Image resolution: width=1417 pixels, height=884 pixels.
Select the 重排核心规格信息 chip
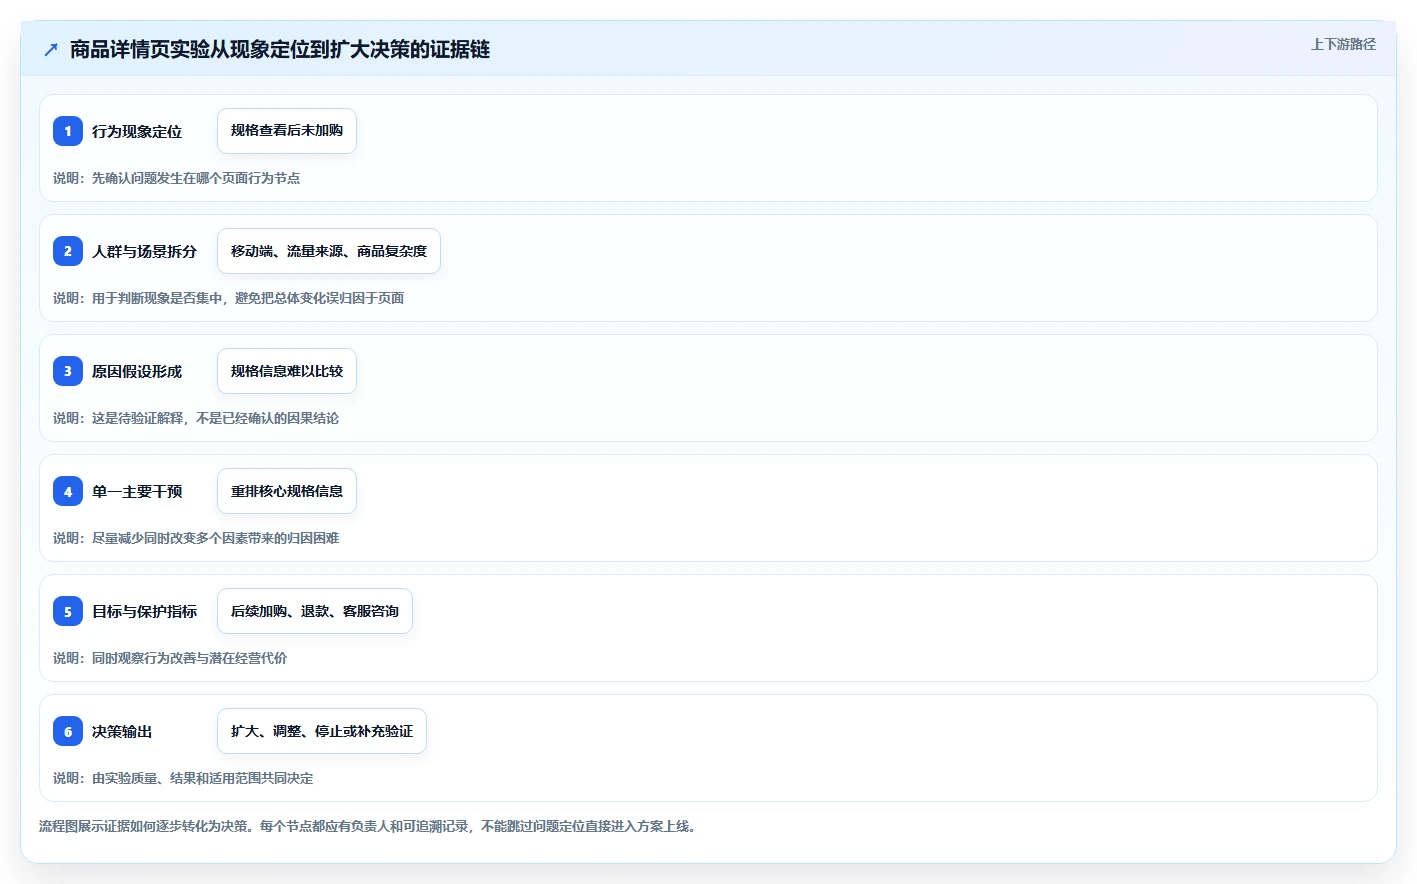pos(287,491)
